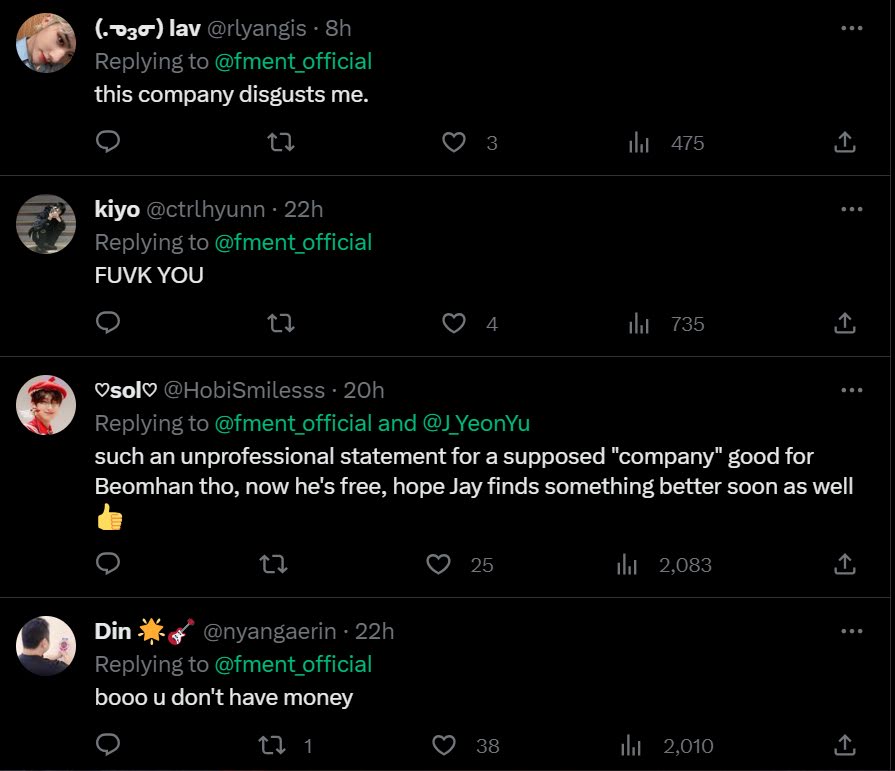The height and width of the screenshot is (771, 895).
Task: Like sol's tweet with 25 likes
Action: (439, 565)
